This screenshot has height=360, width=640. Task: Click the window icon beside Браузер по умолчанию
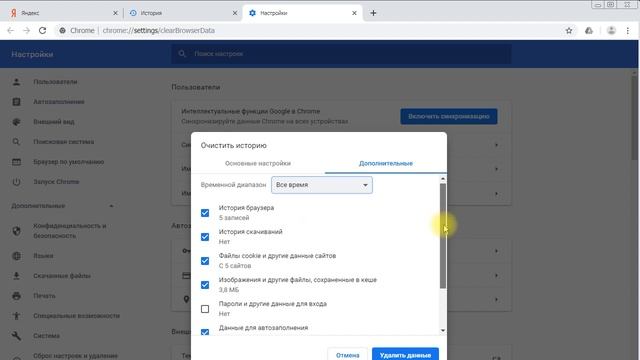tap(16, 162)
